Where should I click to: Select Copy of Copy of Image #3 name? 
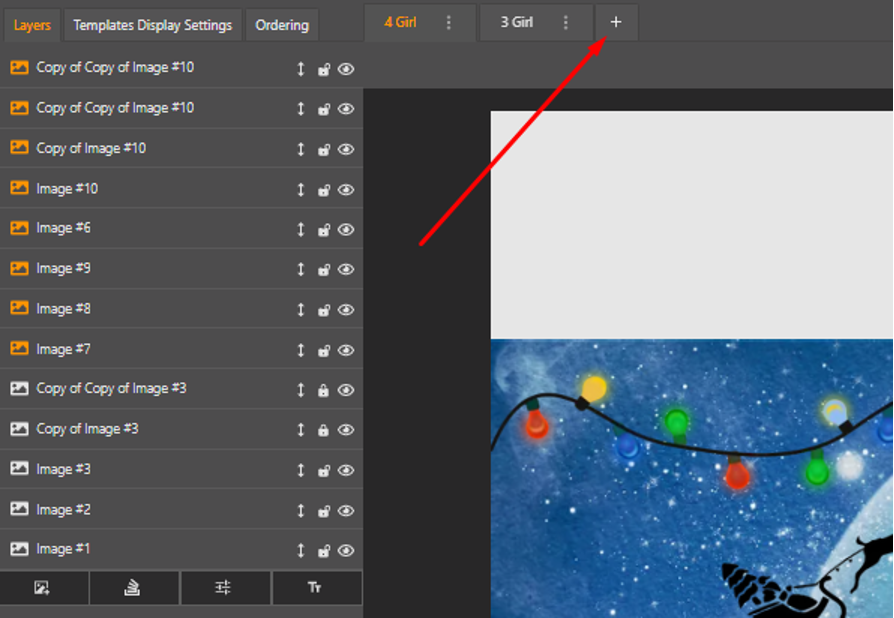click(111, 388)
